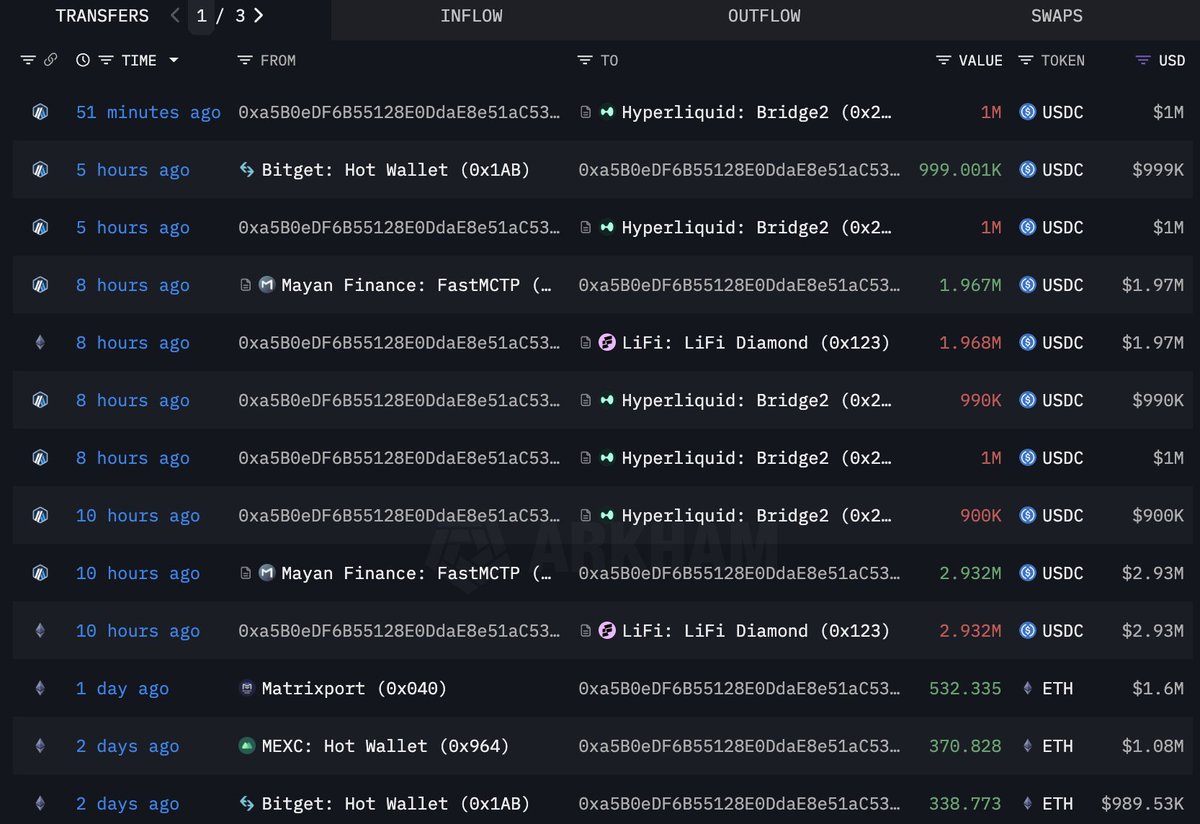Click USDC token icon in top row
The width and height of the screenshot is (1200, 824).
(x=1027, y=113)
